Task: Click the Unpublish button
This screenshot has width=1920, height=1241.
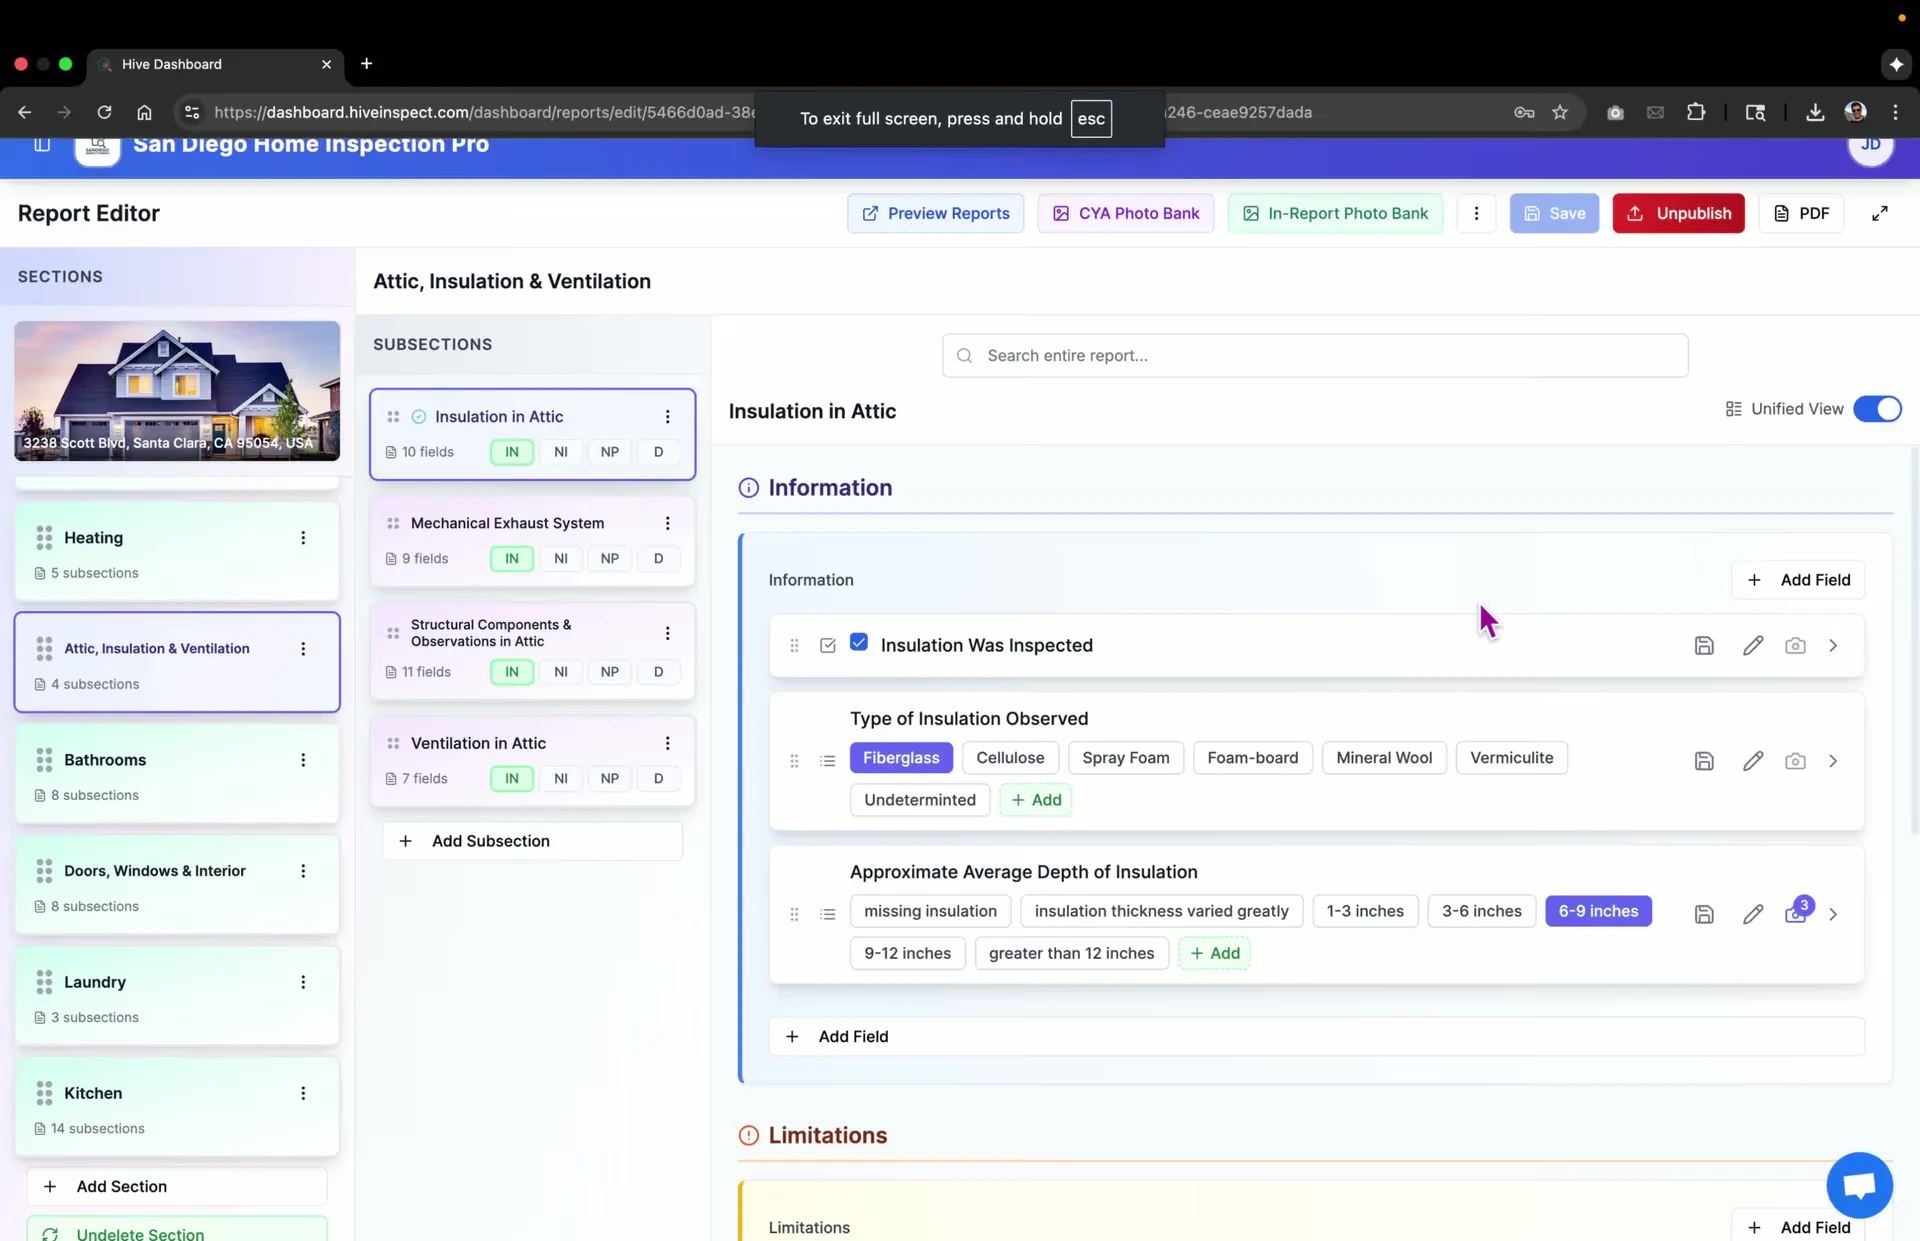Action: click(x=1678, y=213)
